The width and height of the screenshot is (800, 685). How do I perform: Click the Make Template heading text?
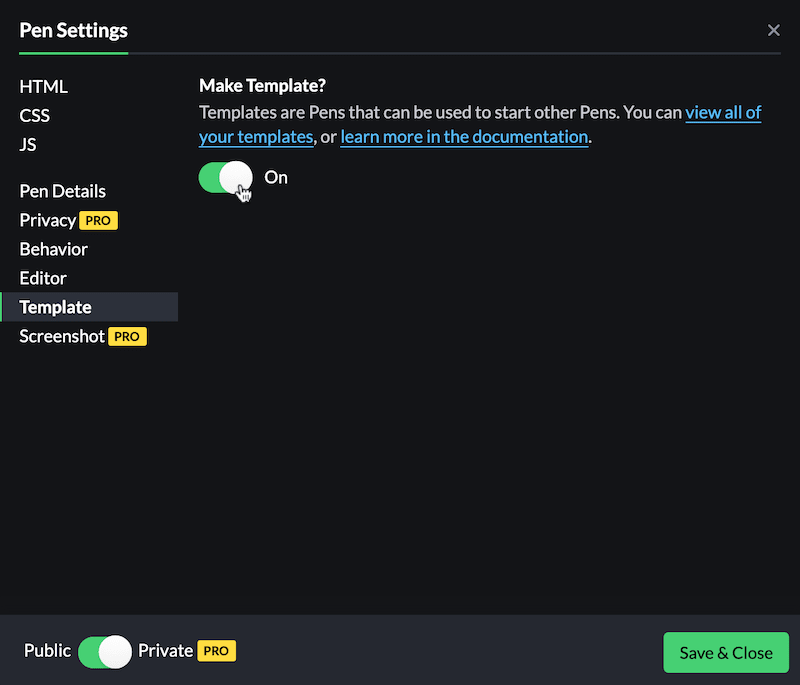click(x=262, y=86)
